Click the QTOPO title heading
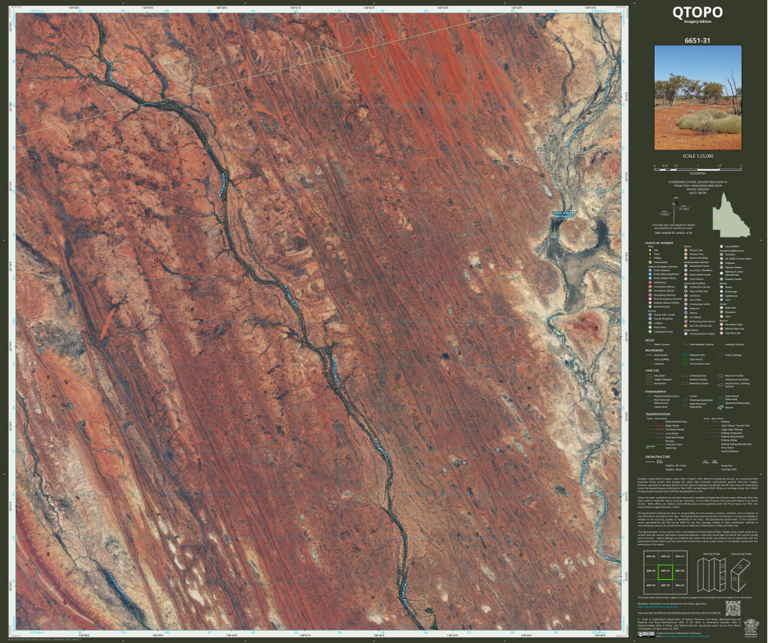768x643 pixels. pos(697,12)
